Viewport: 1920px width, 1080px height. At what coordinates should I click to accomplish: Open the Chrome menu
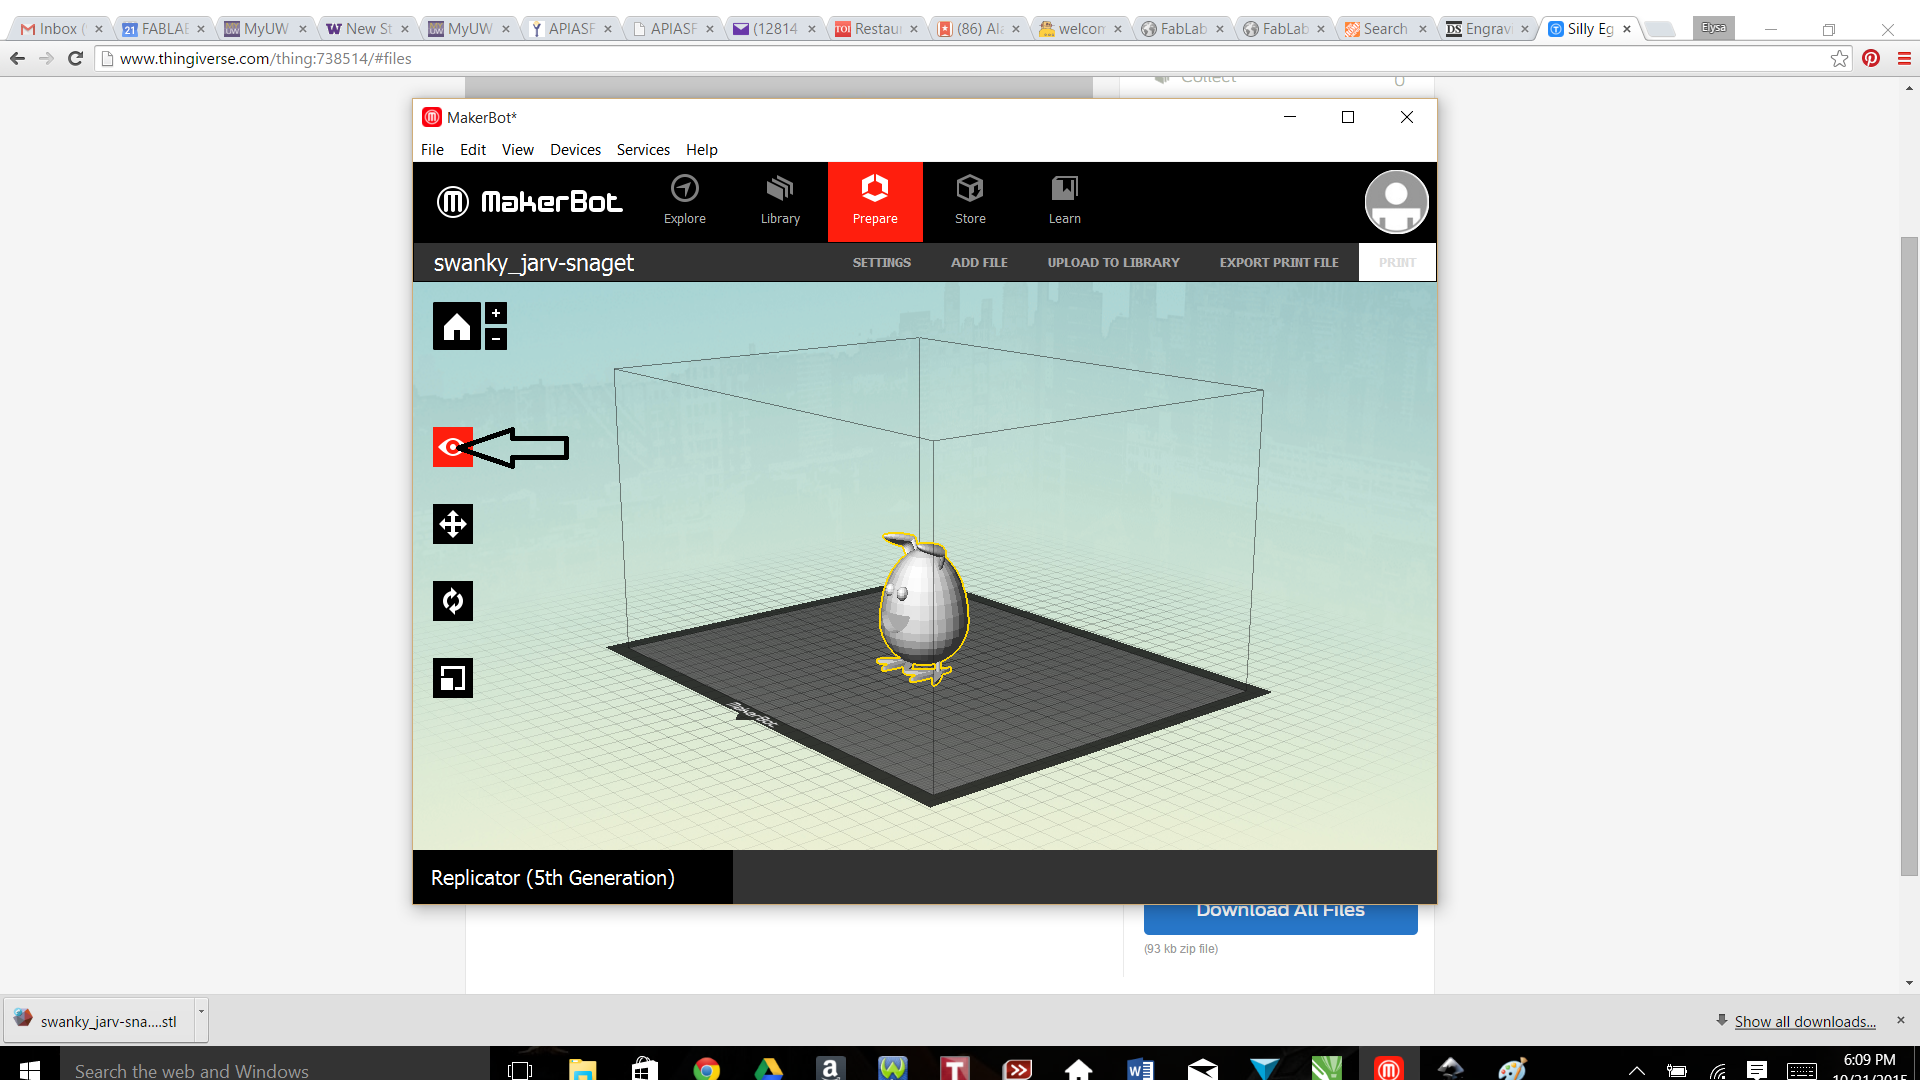[1903, 58]
